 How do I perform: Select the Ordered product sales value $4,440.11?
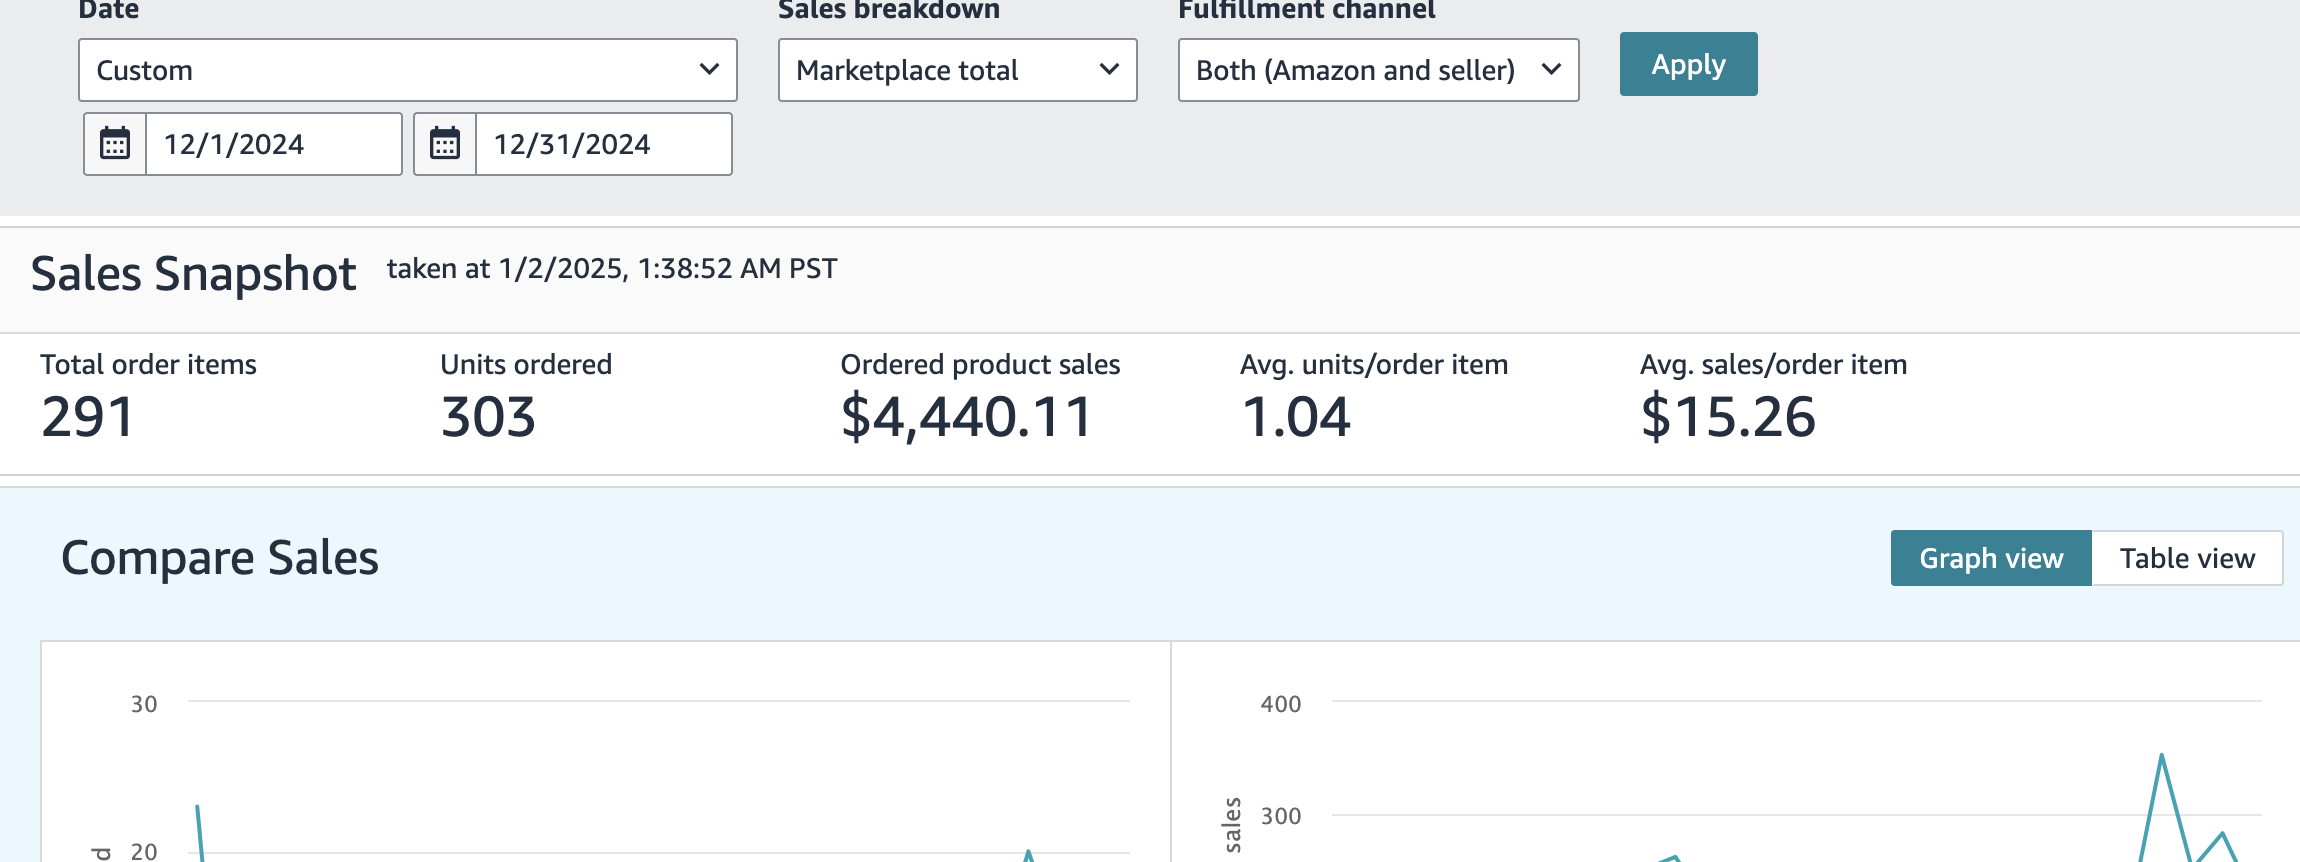point(966,417)
